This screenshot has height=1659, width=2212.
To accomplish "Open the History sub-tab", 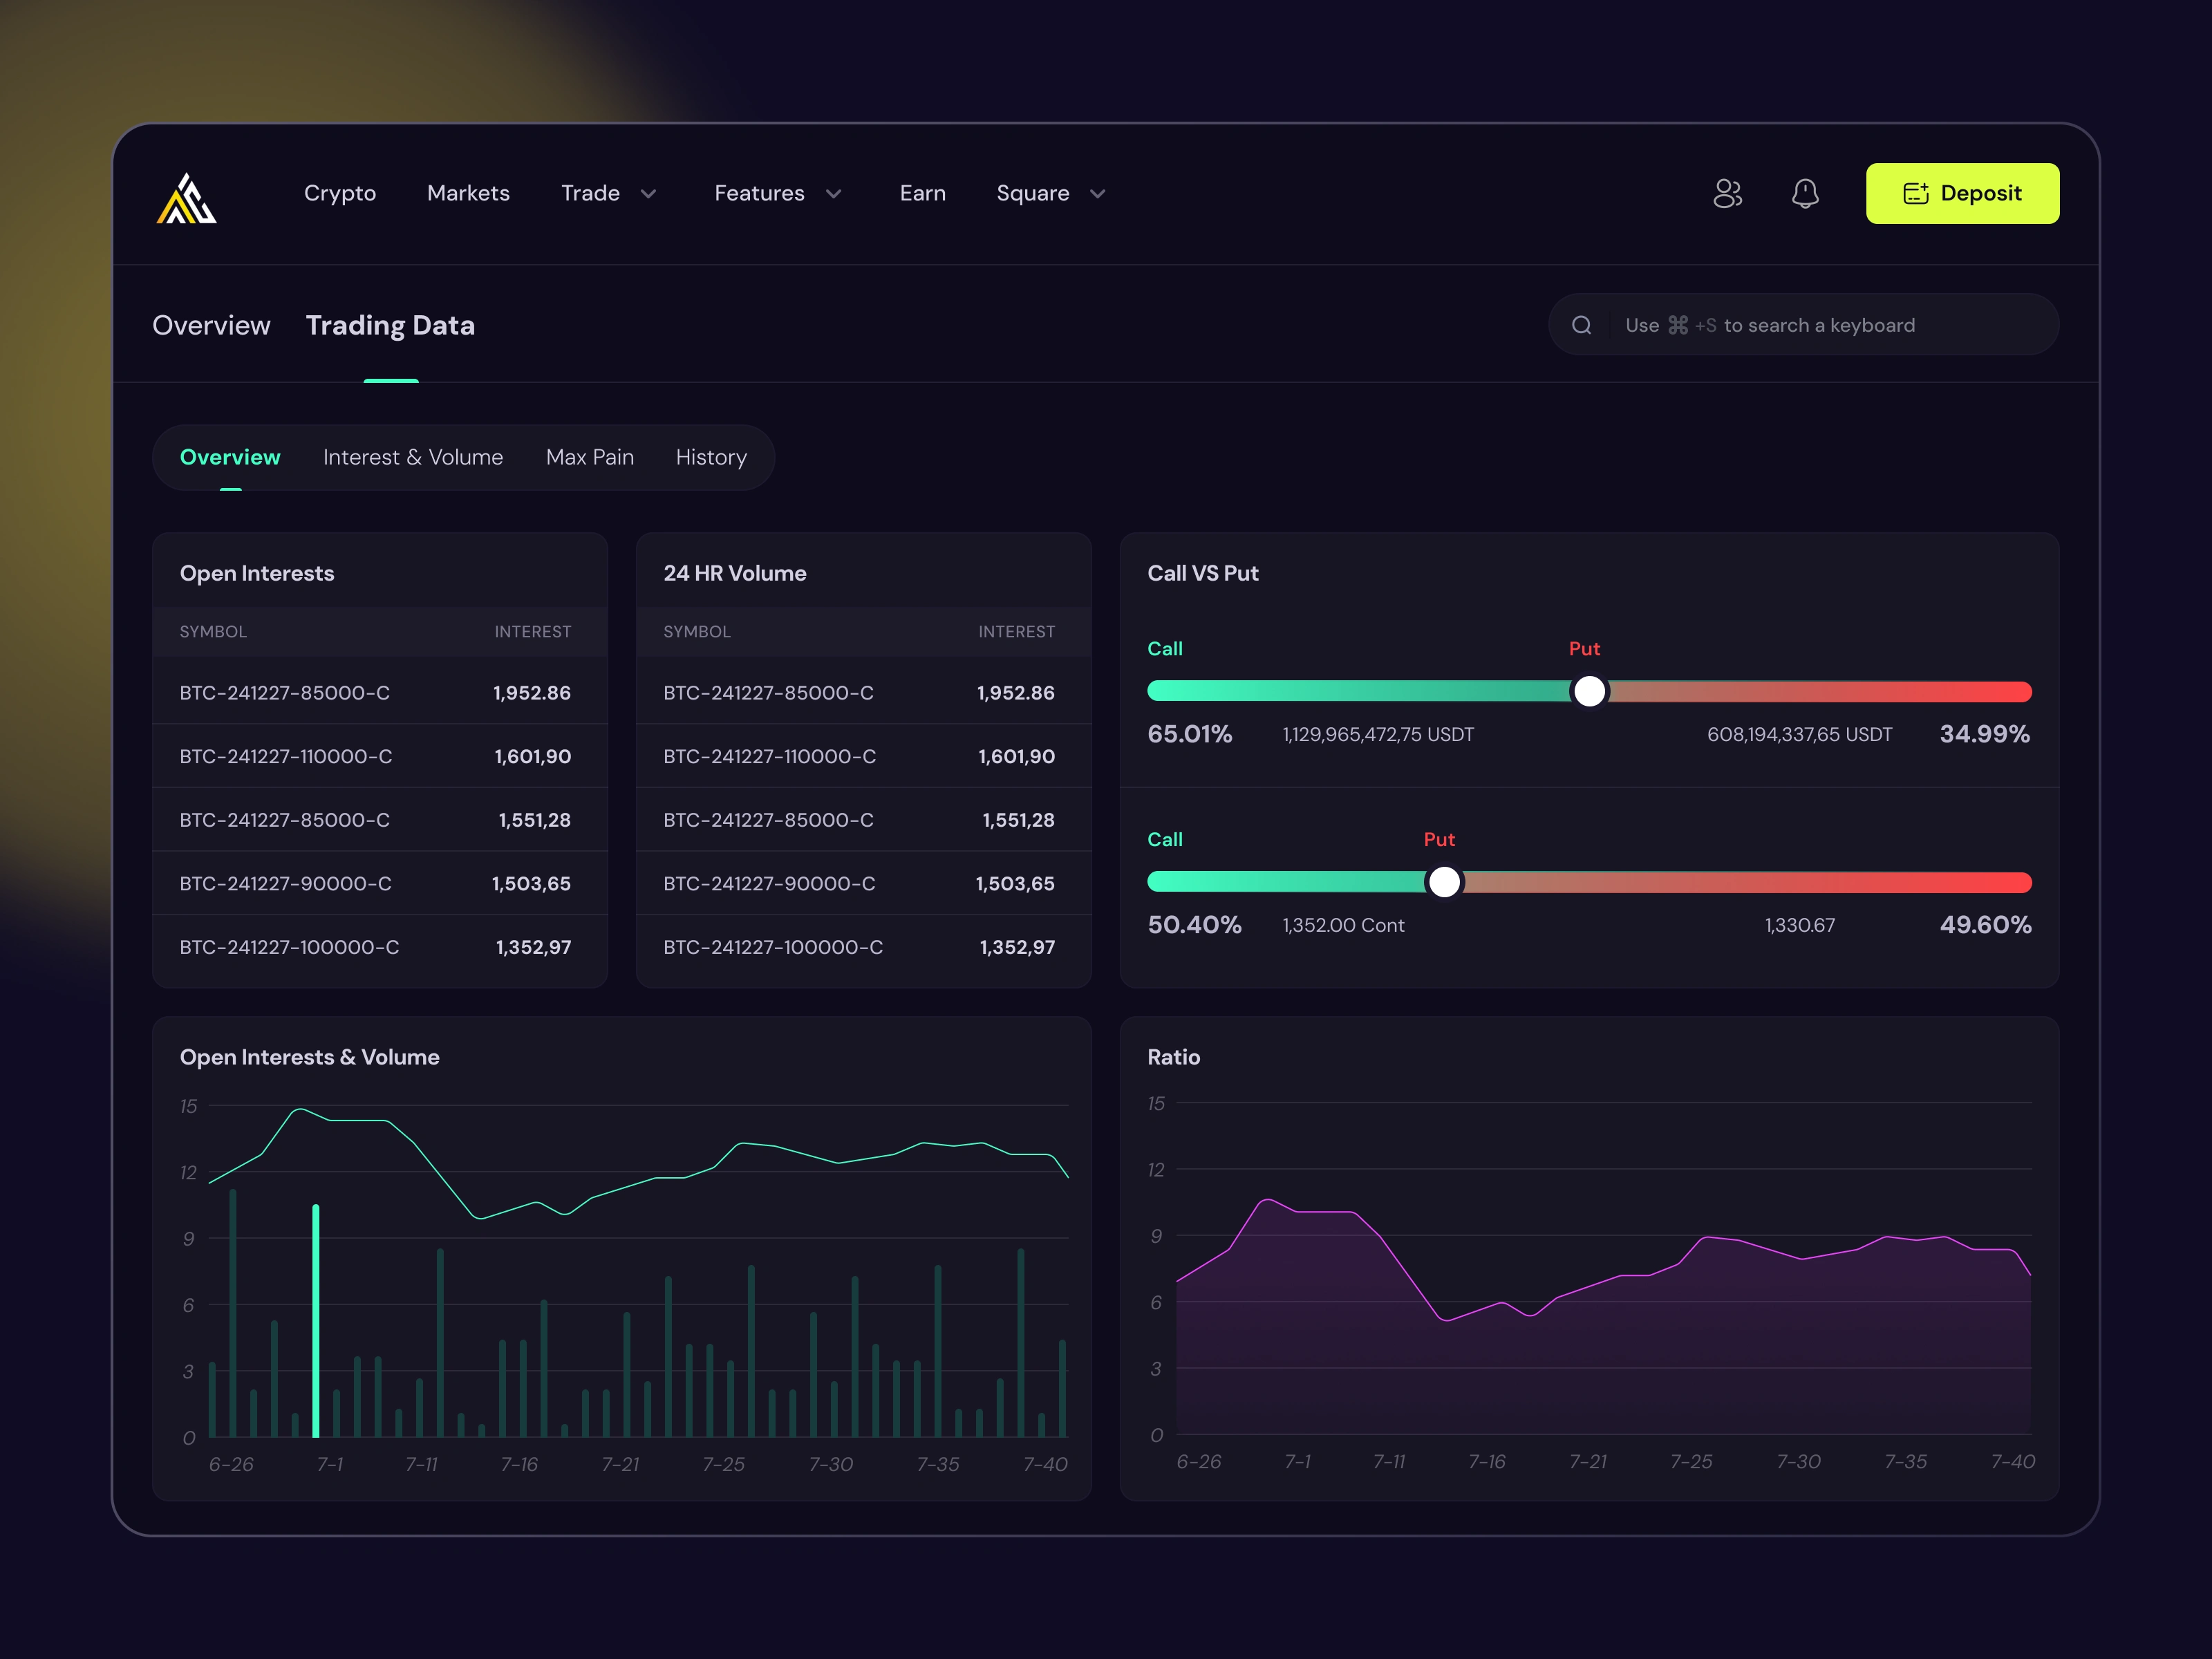I will tap(711, 457).
